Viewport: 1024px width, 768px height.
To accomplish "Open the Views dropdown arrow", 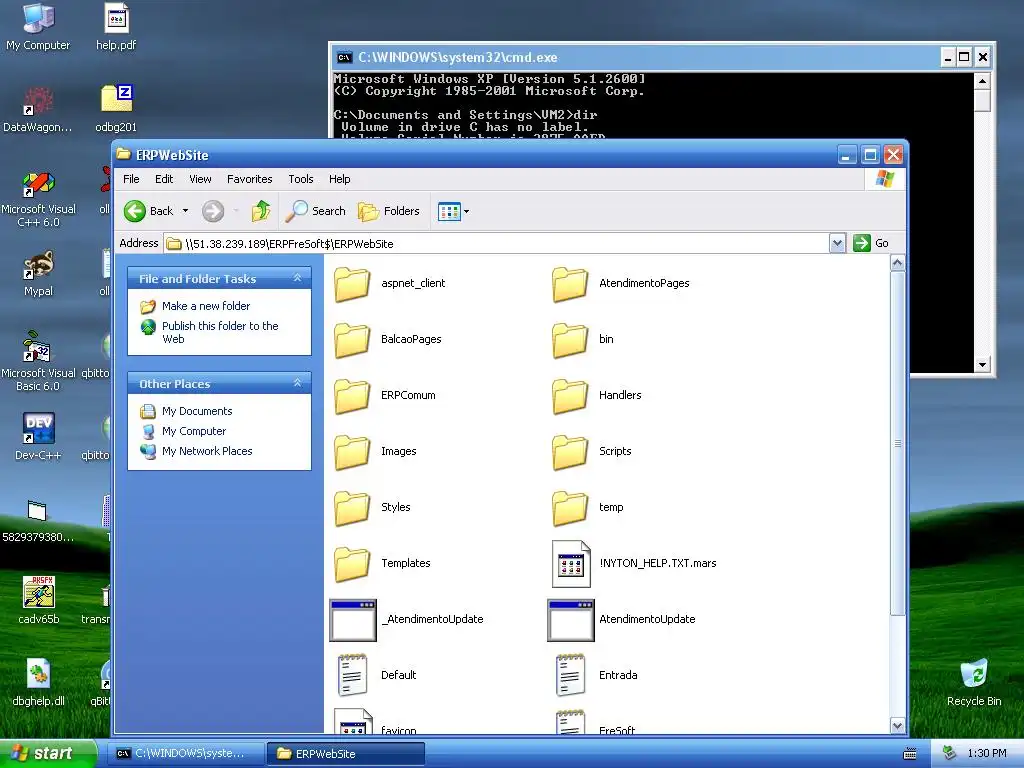I will (x=466, y=212).
